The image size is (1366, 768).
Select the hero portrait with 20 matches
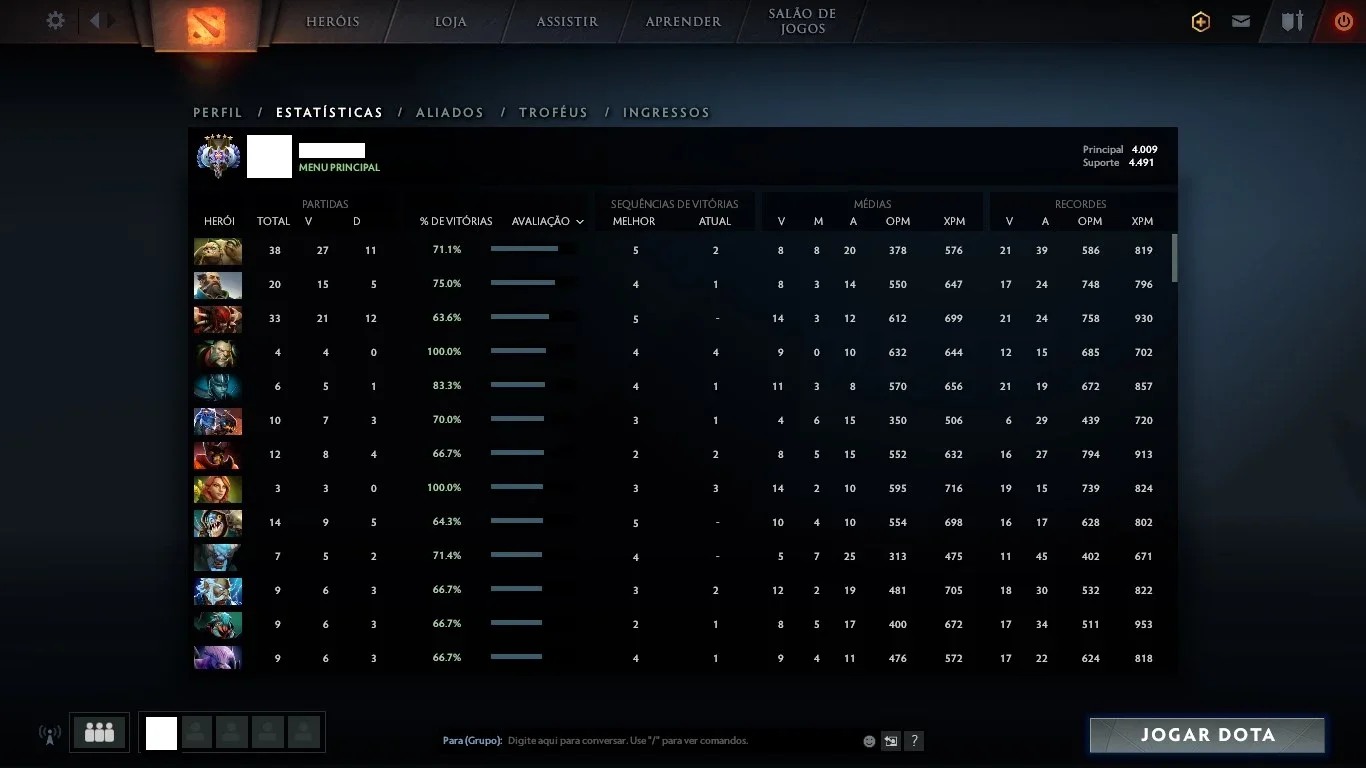pos(218,285)
